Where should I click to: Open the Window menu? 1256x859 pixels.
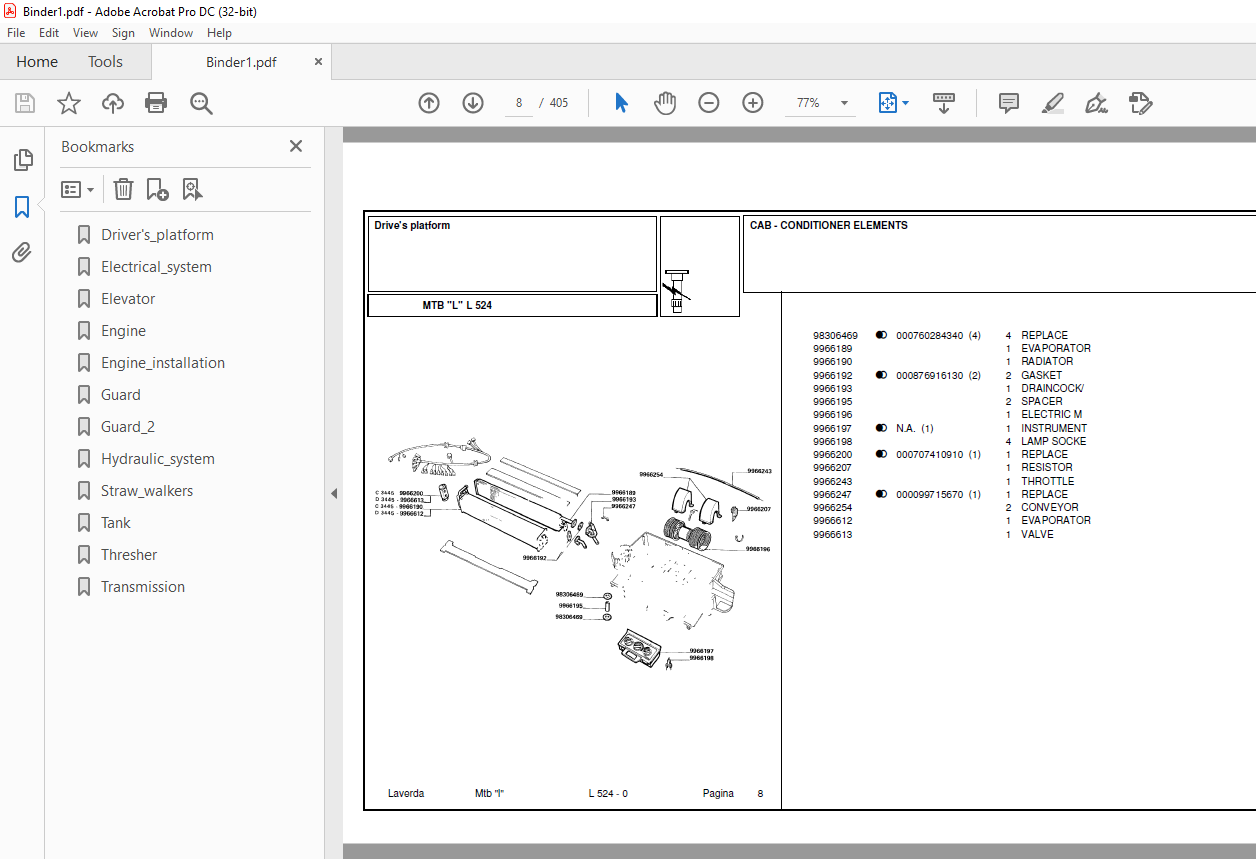[x=171, y=33]
